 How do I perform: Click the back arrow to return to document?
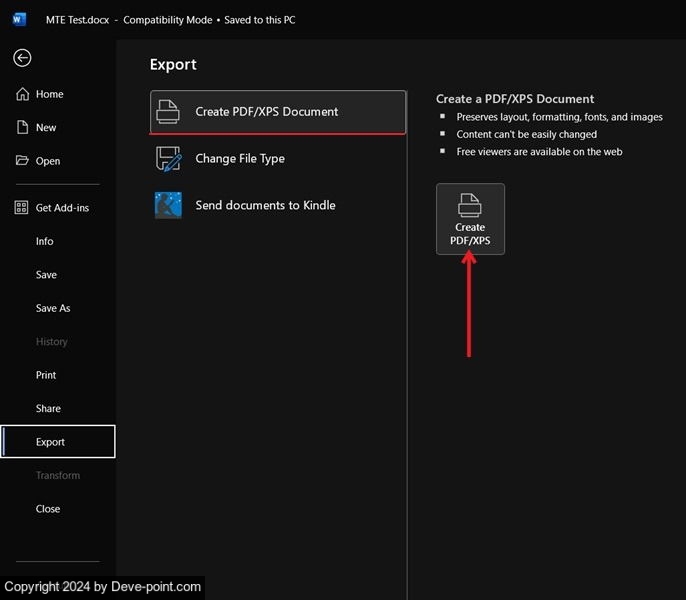coord(22,58)
